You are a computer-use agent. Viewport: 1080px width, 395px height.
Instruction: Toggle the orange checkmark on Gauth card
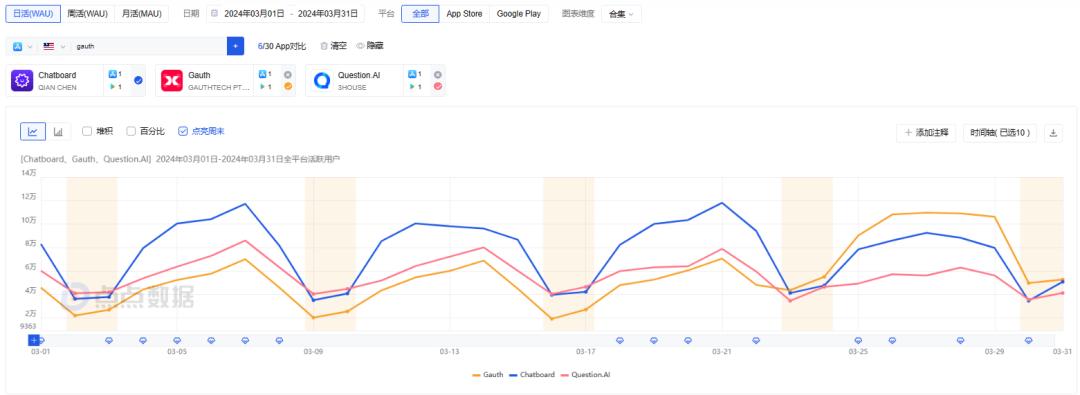tap(288, 86)
